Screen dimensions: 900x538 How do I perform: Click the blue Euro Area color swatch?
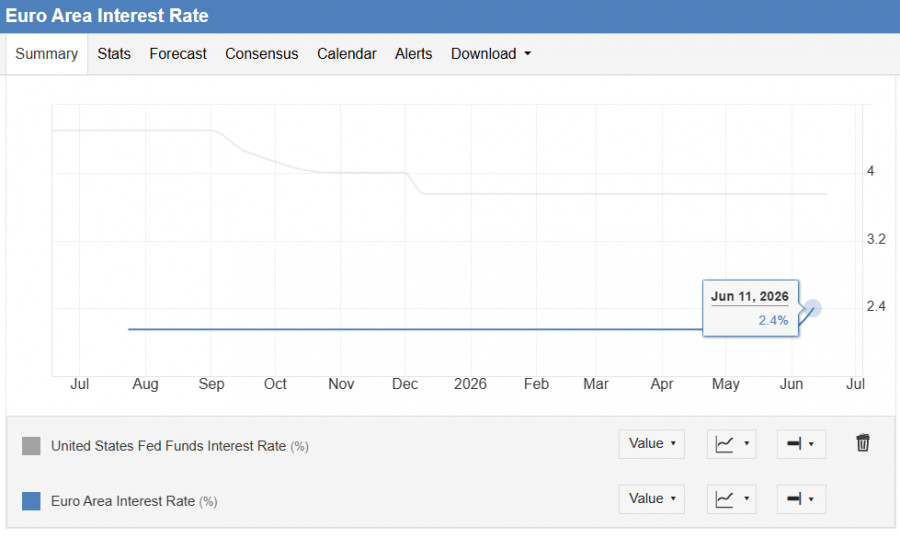pyautogui.click(x=31, y=501)
